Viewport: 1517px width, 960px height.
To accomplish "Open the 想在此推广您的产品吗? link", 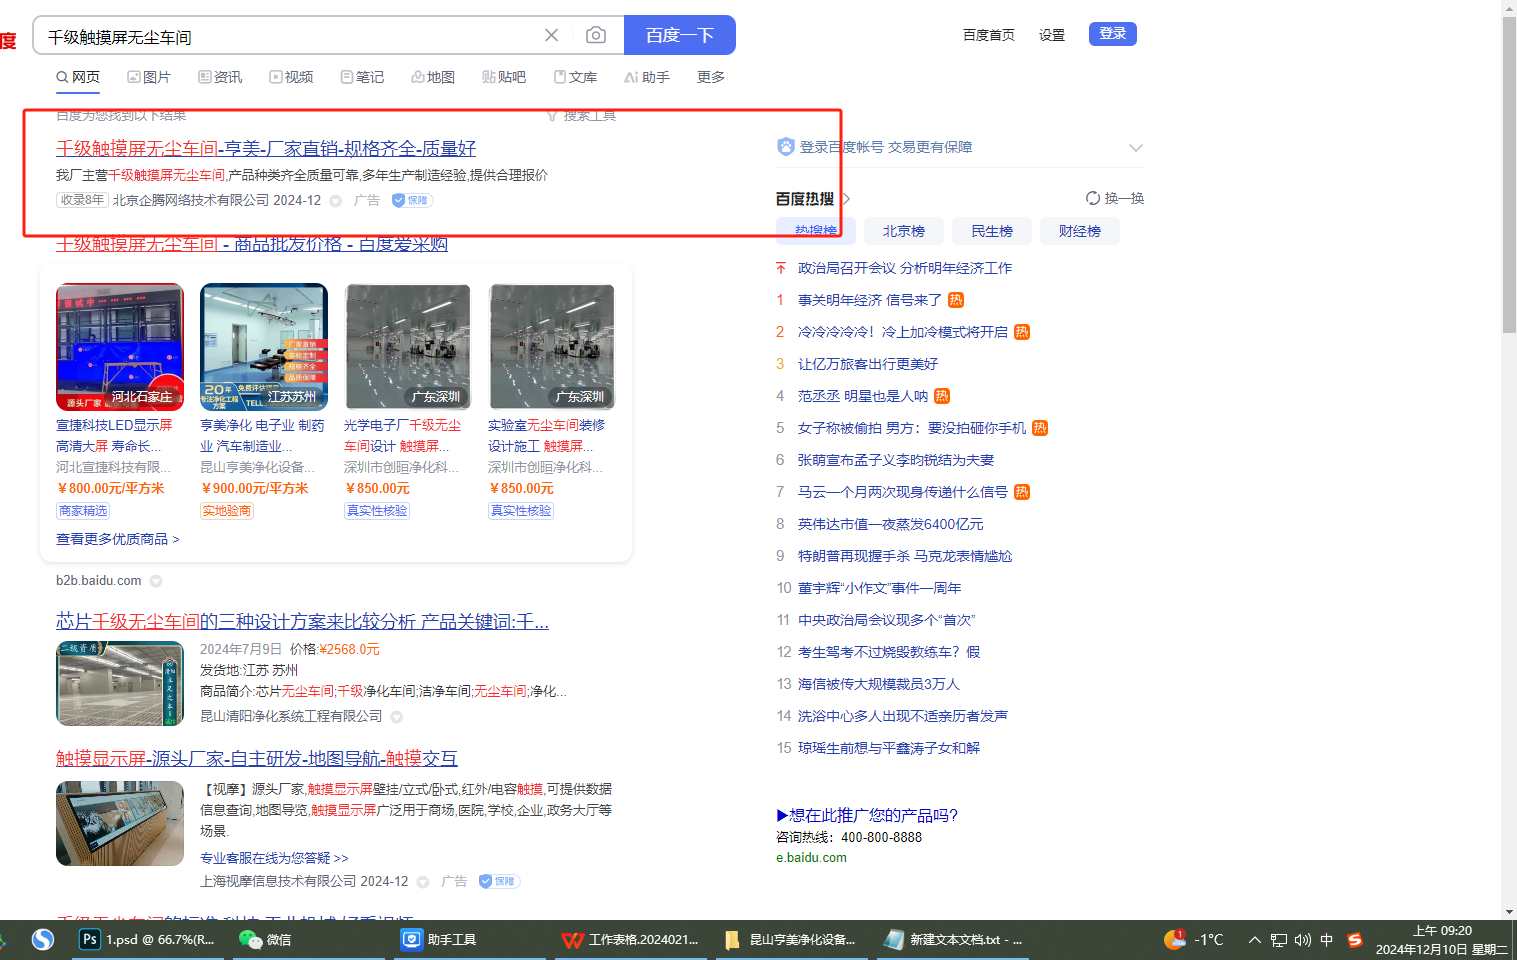I will tap(867, 815).
